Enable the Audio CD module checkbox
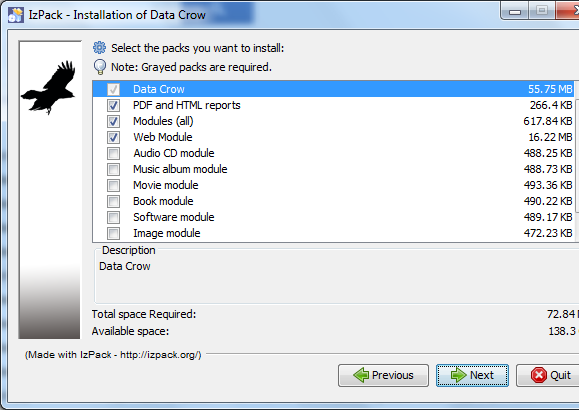 pos(113,153)
